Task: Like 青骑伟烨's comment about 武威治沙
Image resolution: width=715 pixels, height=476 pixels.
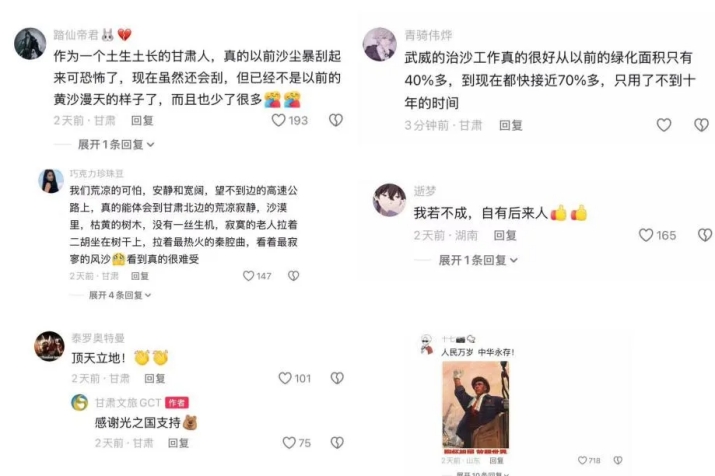Action: pos(664,125)
